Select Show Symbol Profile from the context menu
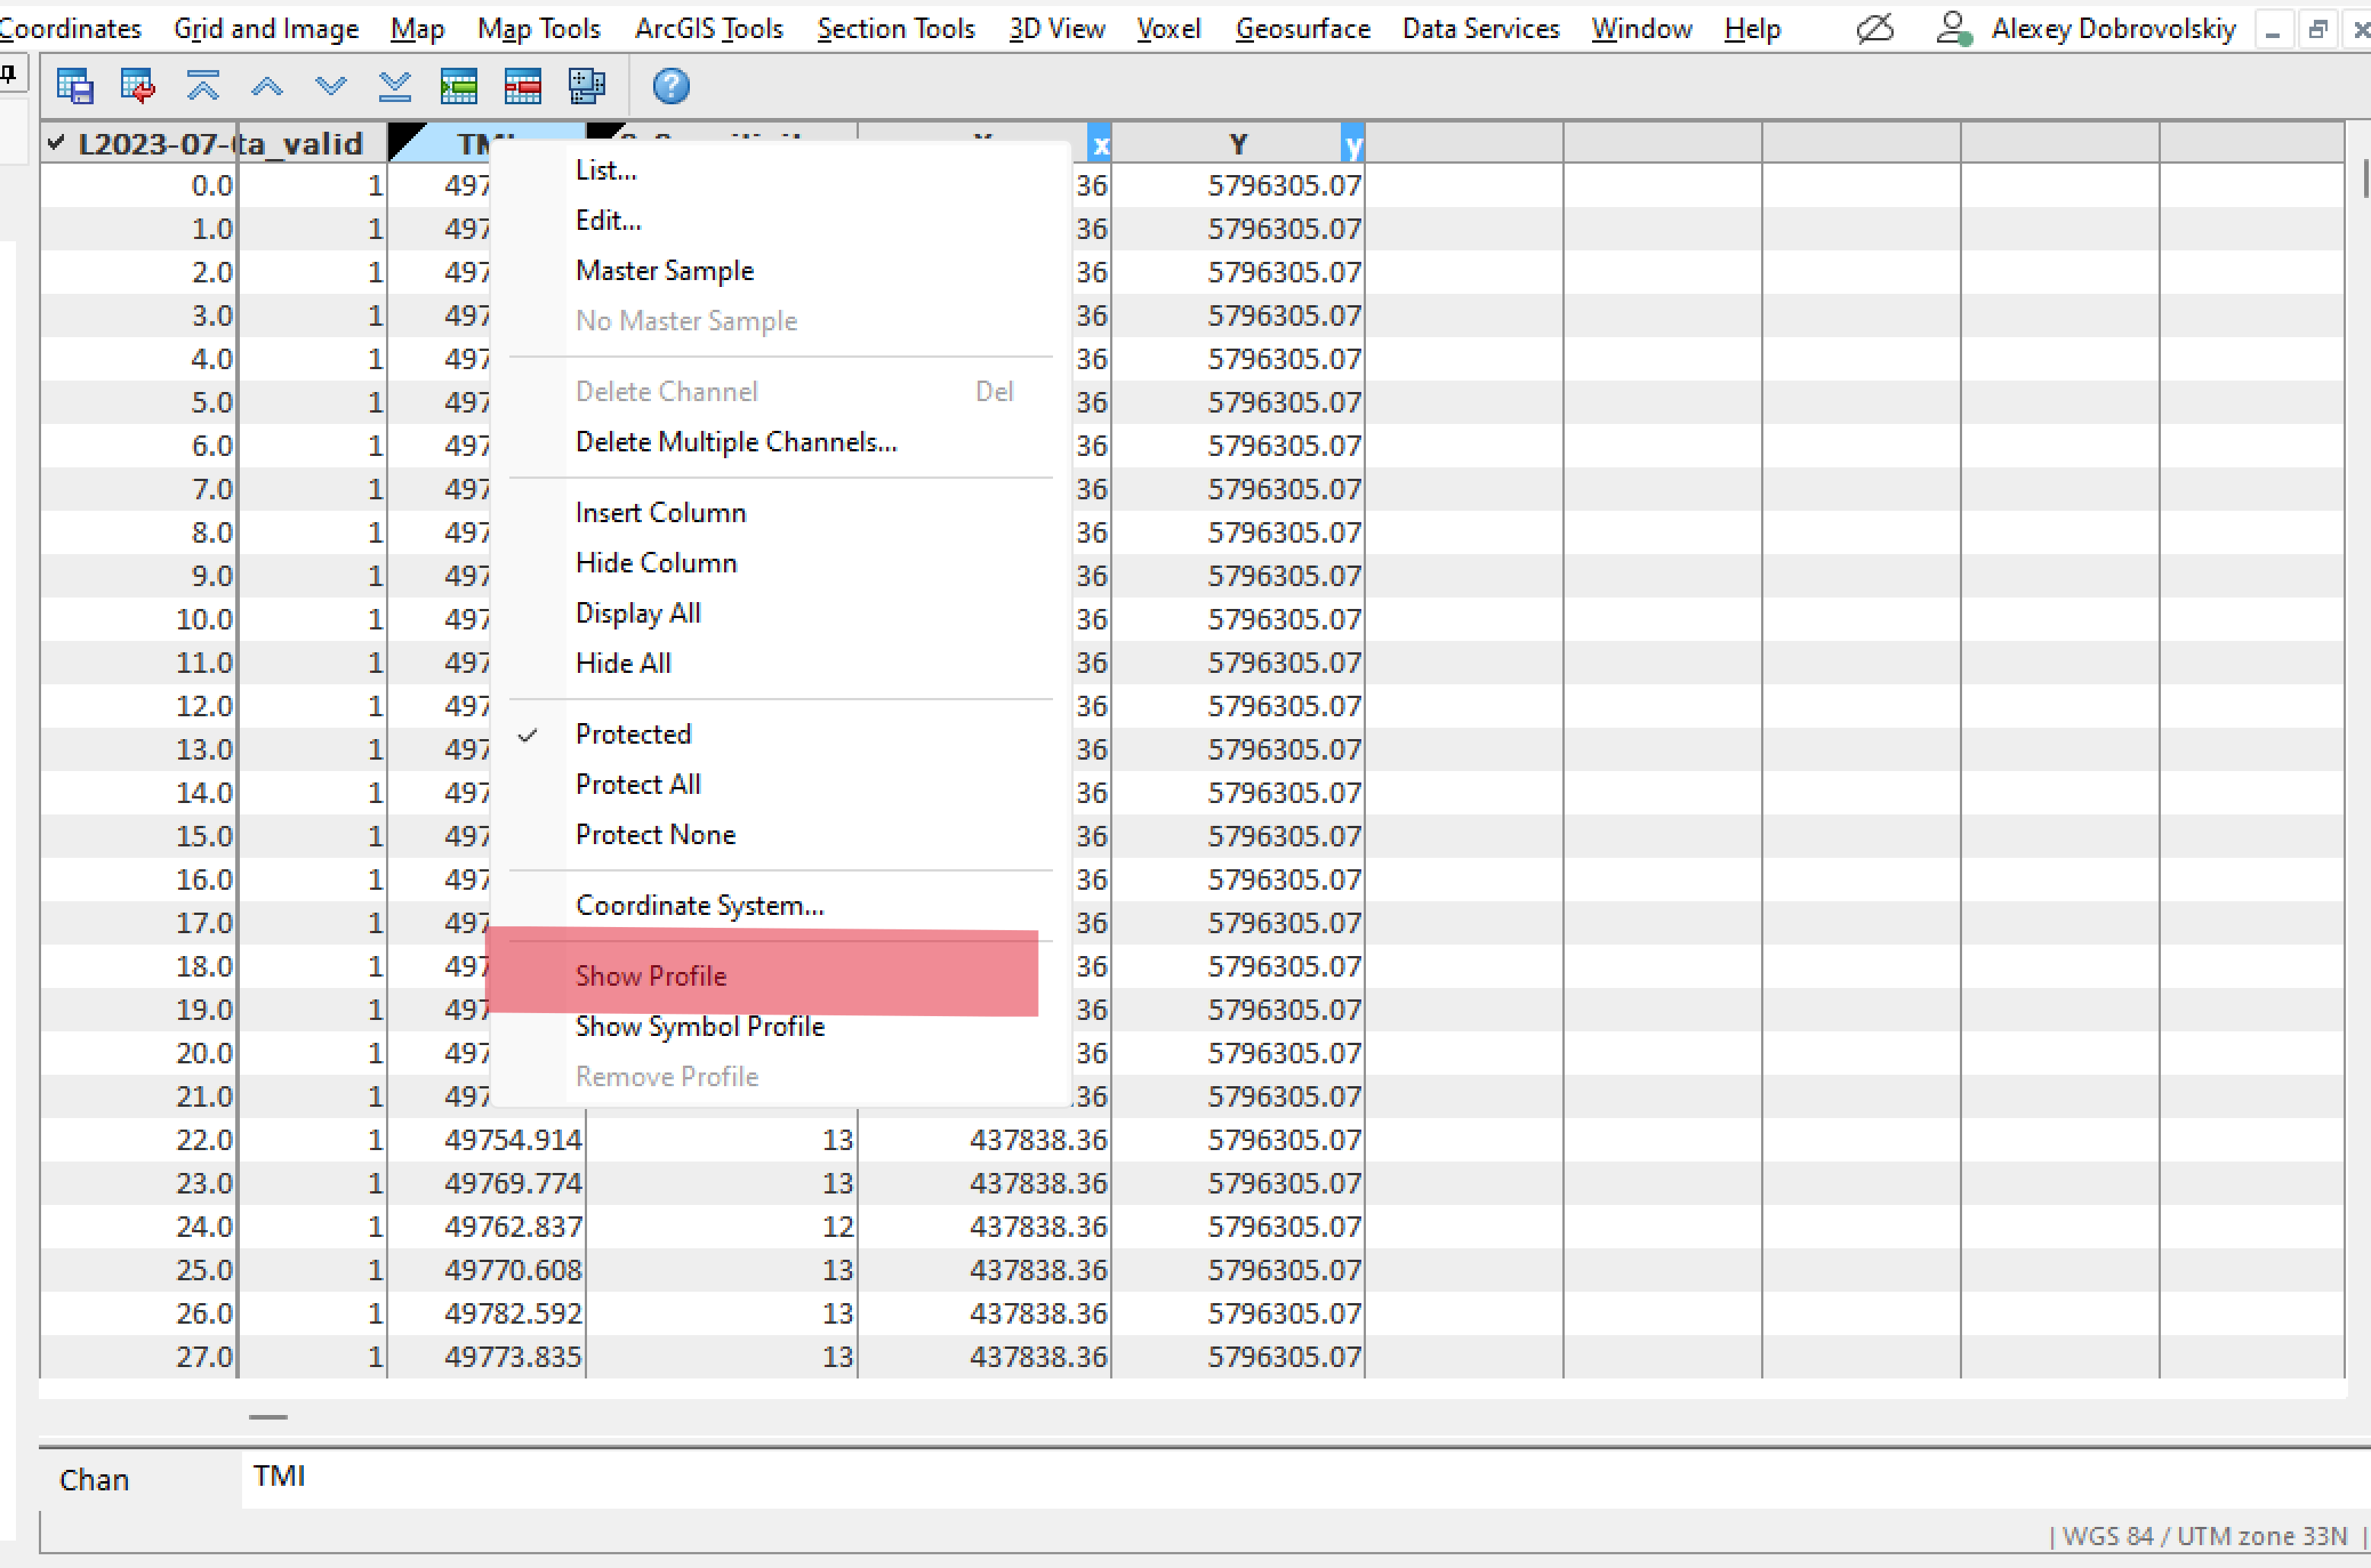The height and width of the screenshot is (1568, 2371). click(x=700, y=1025)
